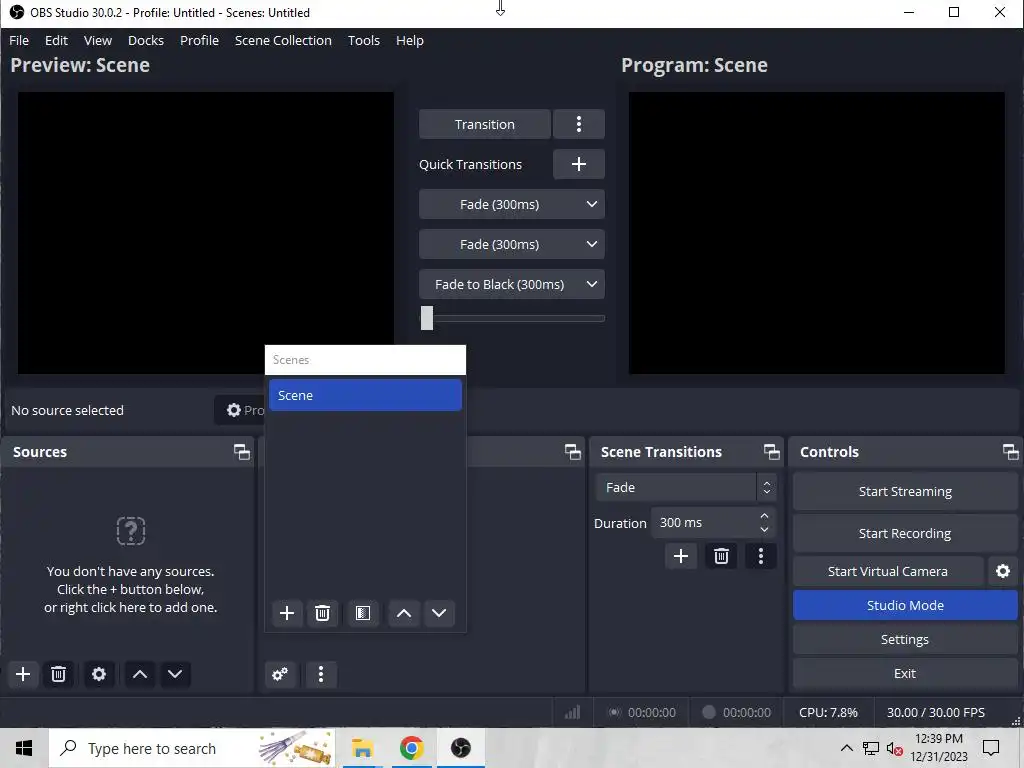Open the Tools menu
Viewport: 1024px width, 768px height.
364,40
